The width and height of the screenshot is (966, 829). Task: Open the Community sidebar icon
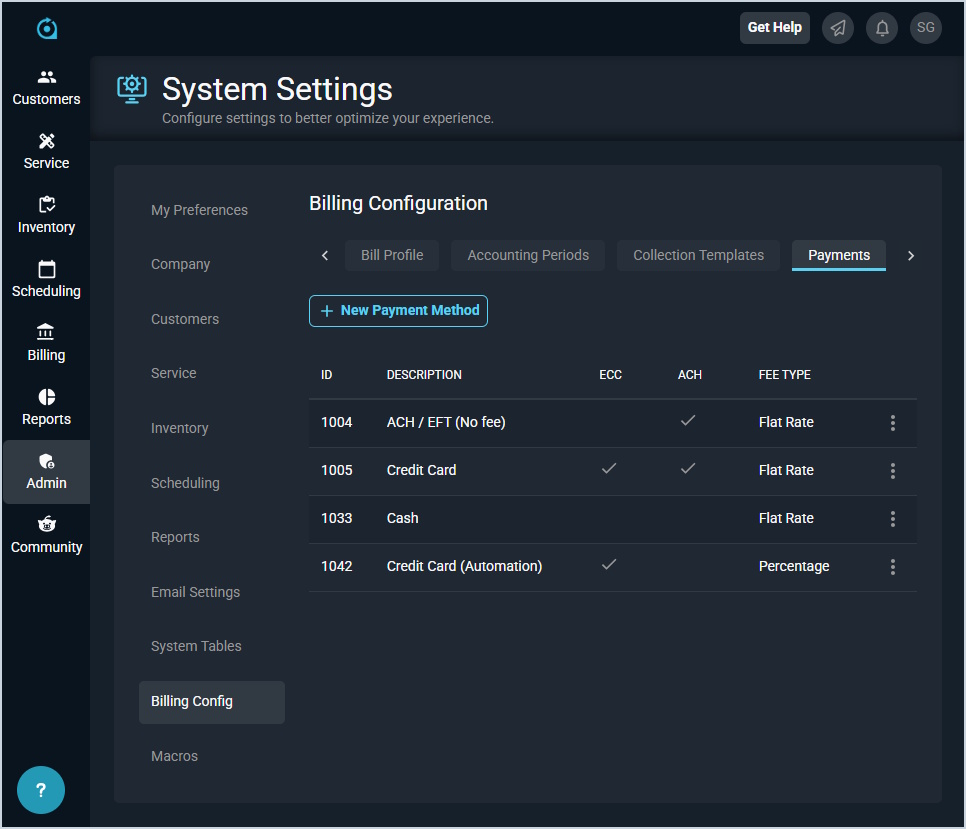[x=46, y=525]
